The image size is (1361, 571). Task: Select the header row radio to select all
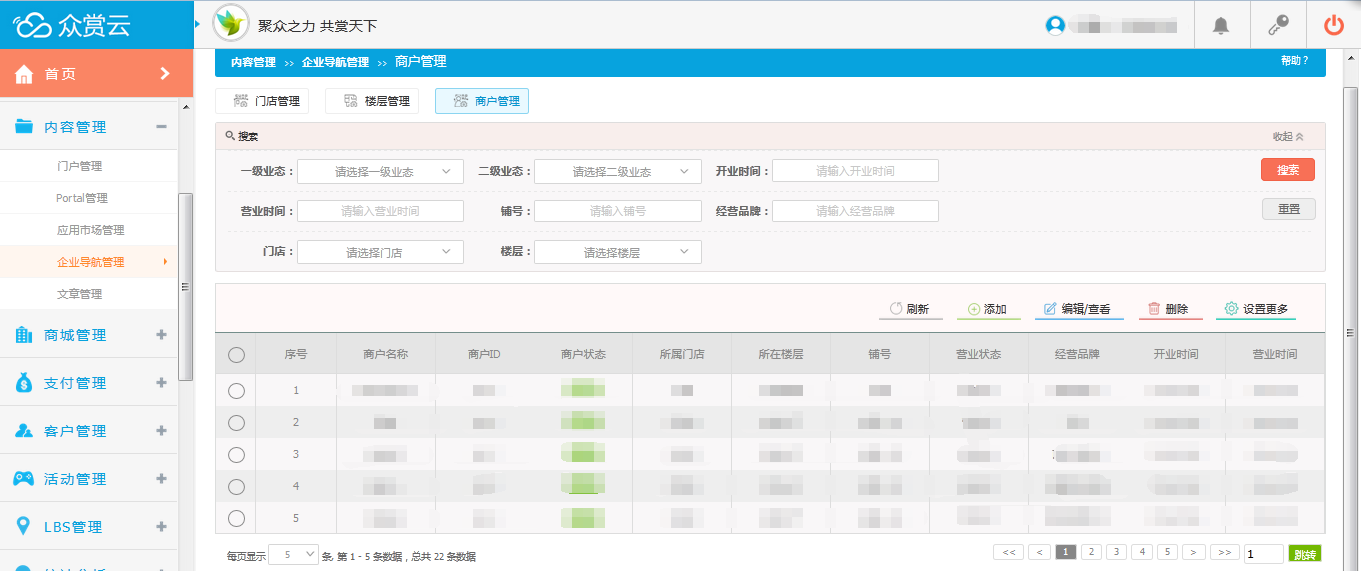coord(236,354)
